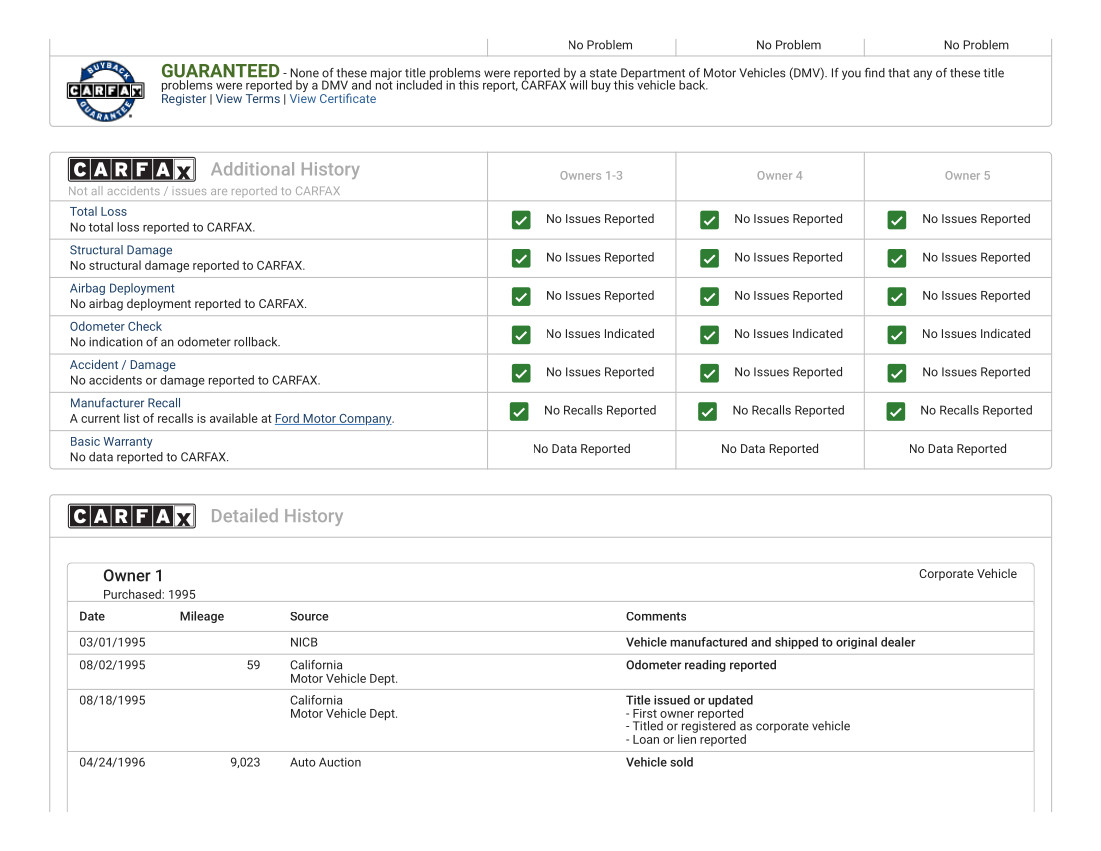Click Not all accidents / issues disclaimer
The height and width of the screenshot is (851, 1101).
coord(204,191)
